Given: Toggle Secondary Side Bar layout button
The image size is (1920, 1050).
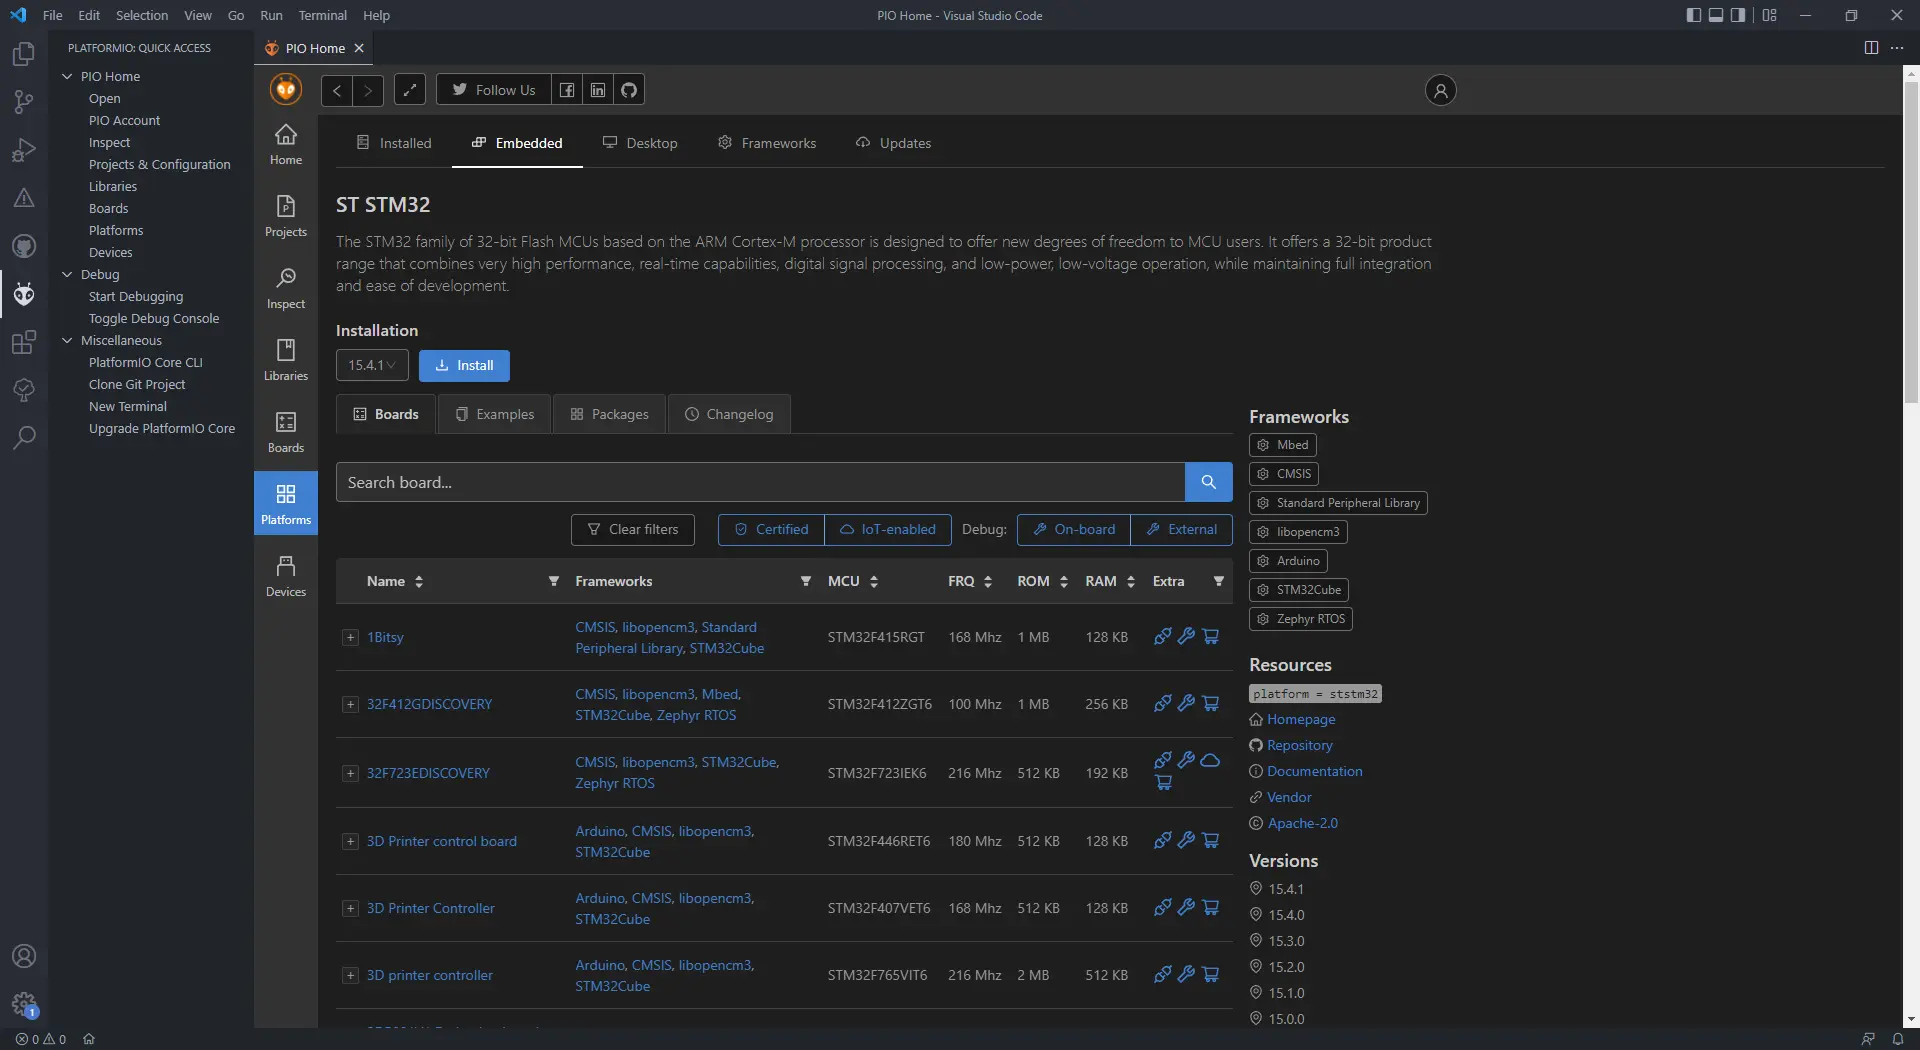Looking at the screenshot, I should (x=1738, y=15).
